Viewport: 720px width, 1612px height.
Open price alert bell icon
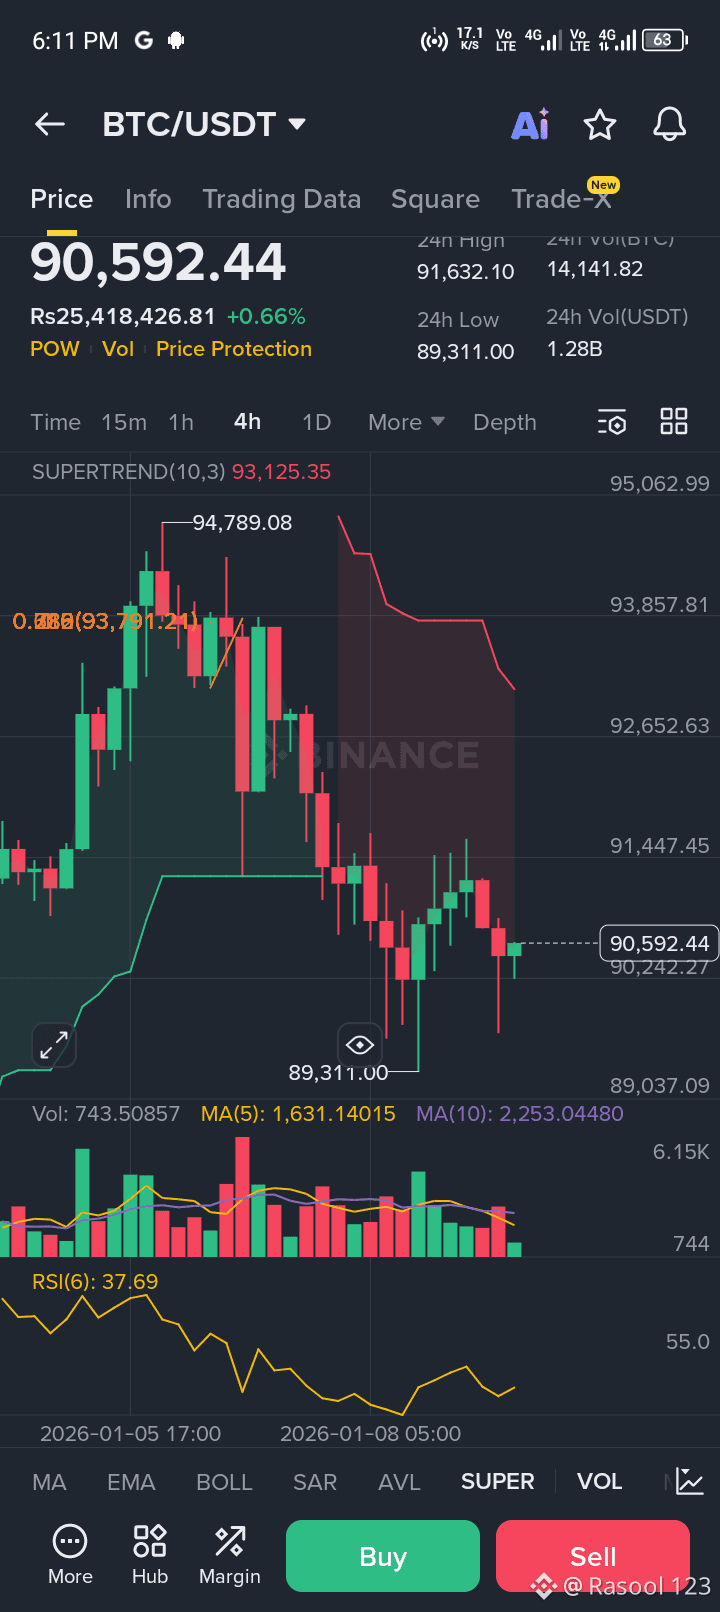point(670,124)
